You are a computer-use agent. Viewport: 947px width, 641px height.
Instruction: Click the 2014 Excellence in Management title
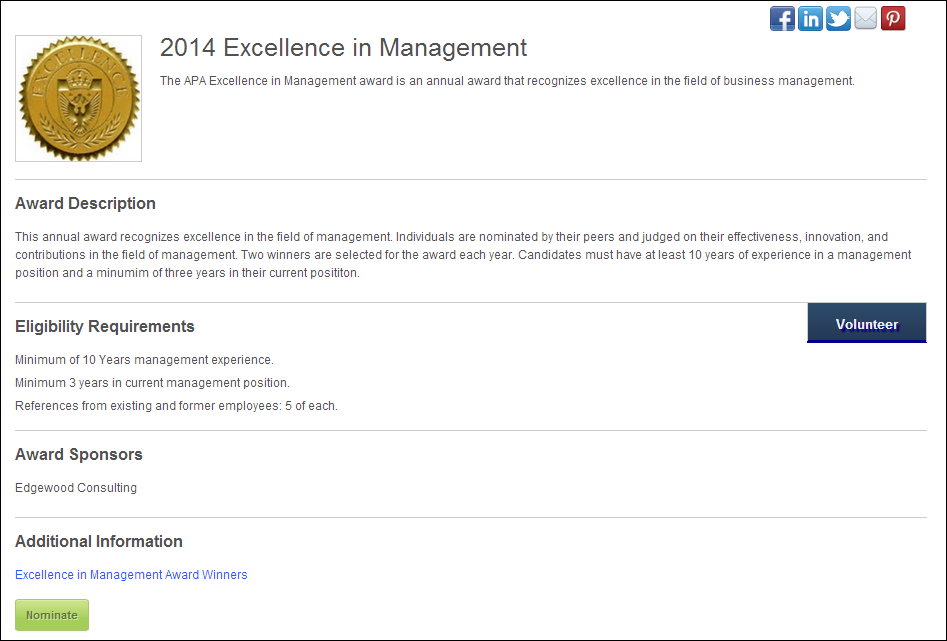tap(343, 48)
